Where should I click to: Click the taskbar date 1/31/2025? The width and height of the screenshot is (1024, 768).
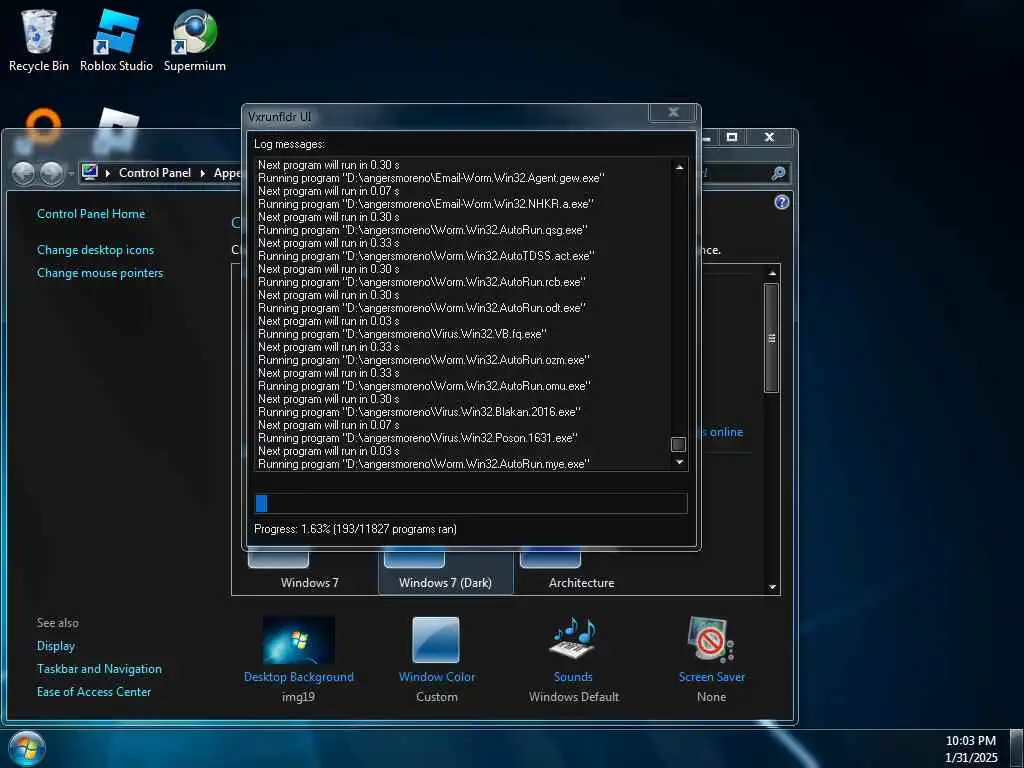tap(971, 758)
